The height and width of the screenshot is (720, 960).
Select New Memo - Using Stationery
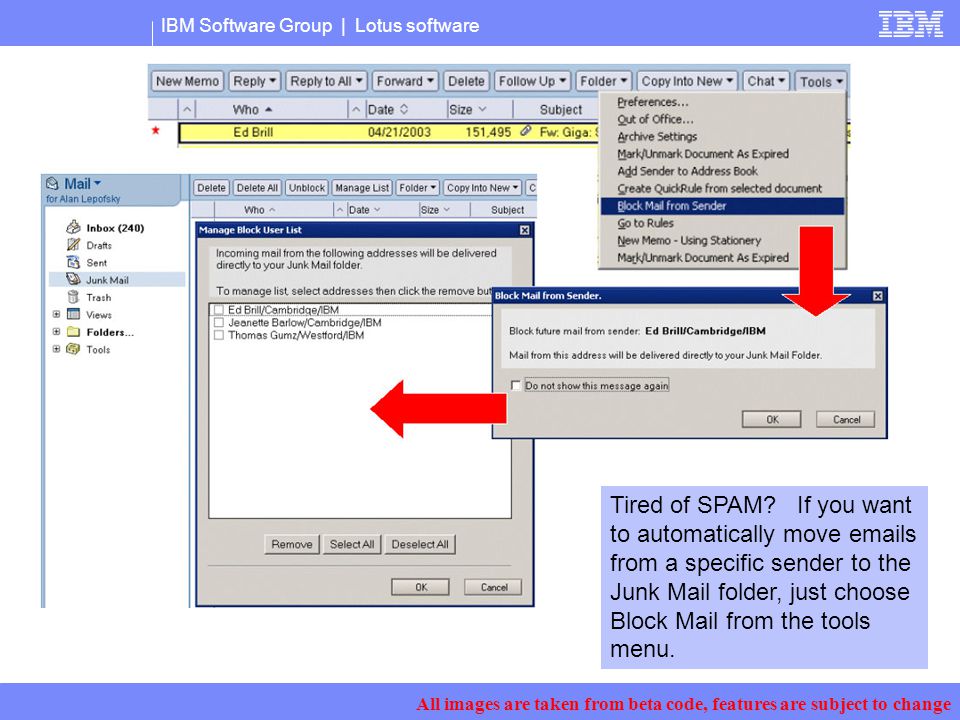(689, 241)
